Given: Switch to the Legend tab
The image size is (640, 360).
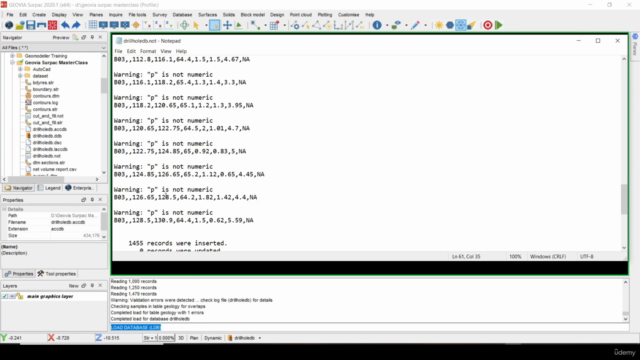Looking at the screenshot, I should coord(49,188).
